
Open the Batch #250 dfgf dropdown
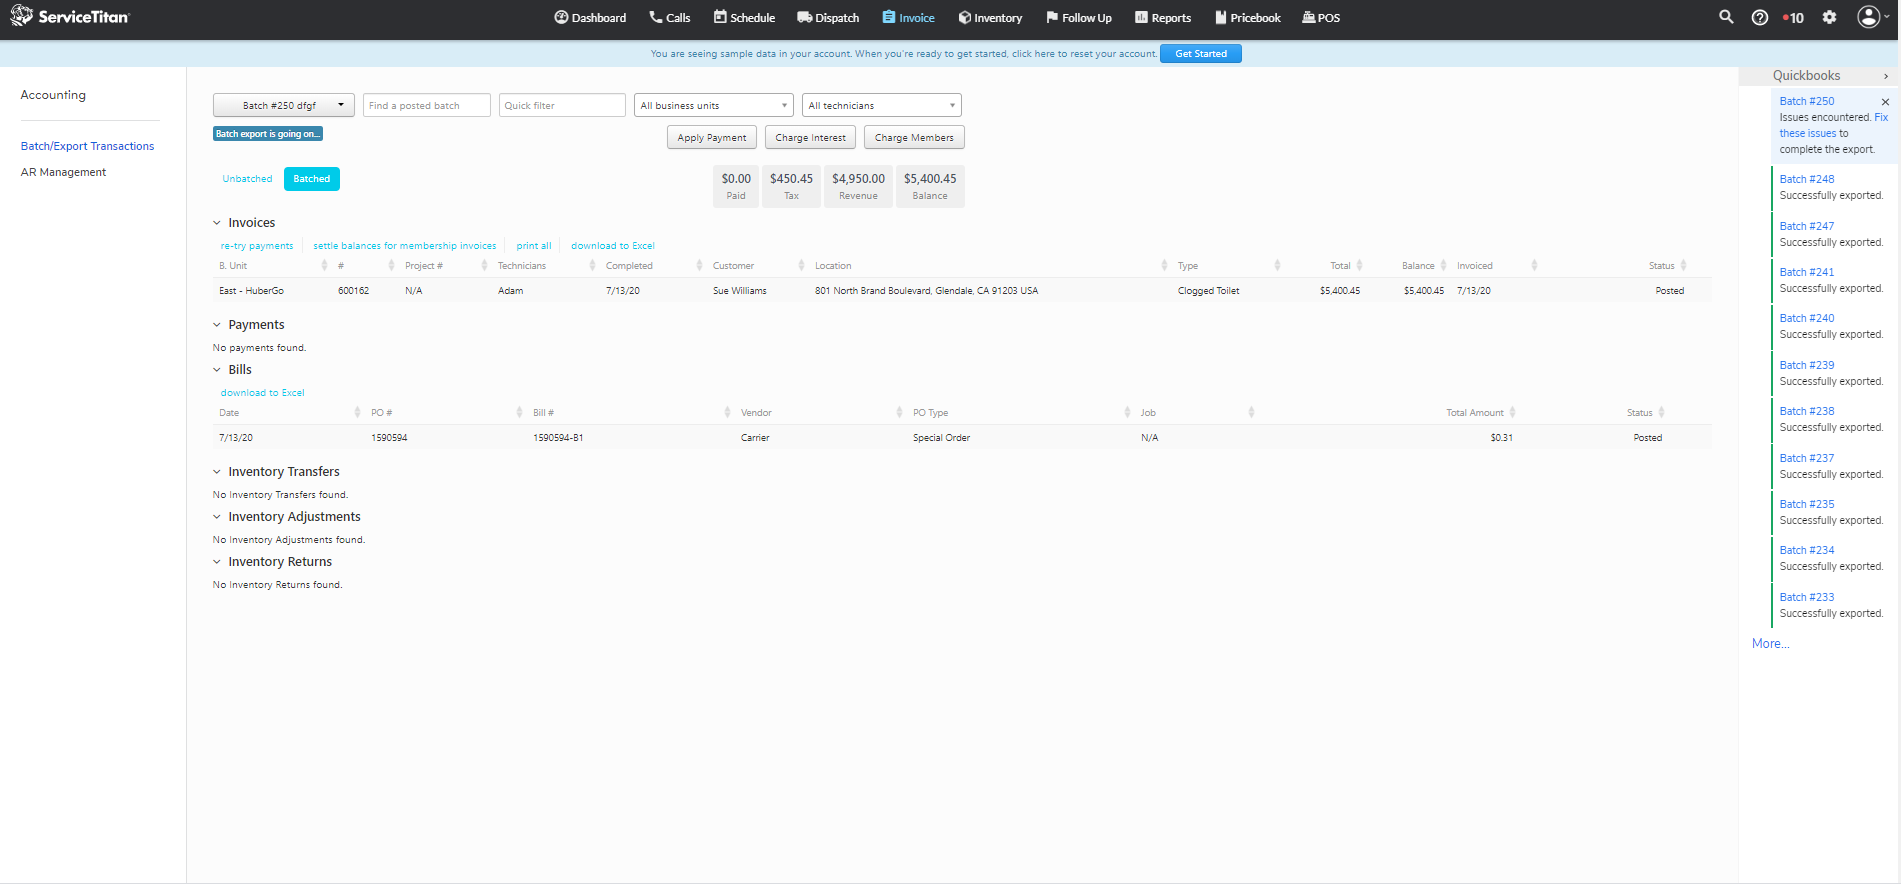coord(283,105)
